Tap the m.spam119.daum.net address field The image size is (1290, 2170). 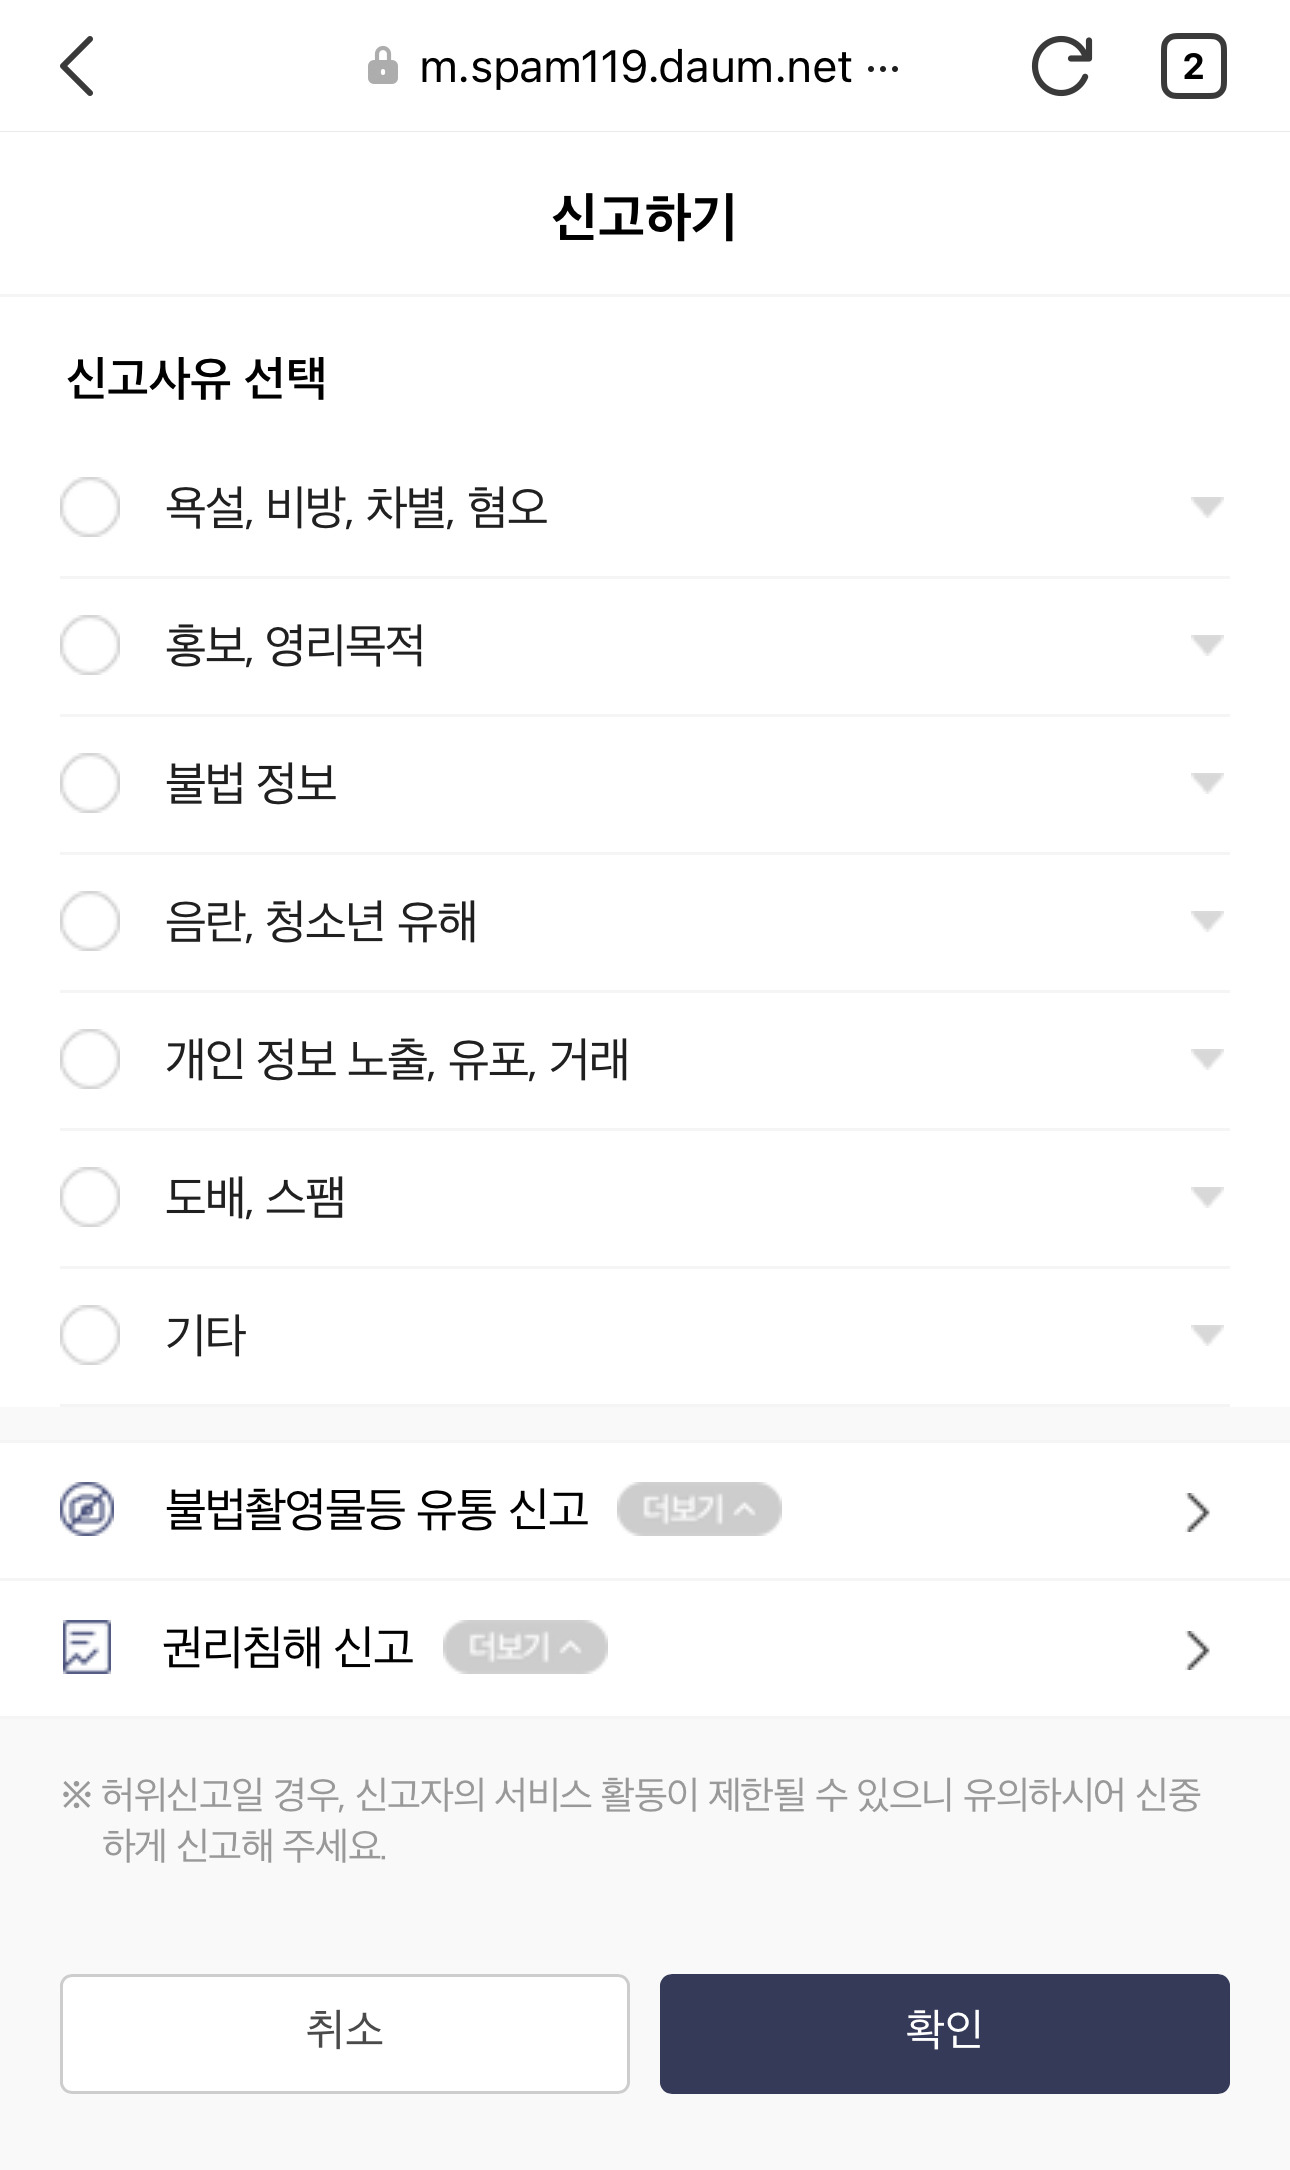pyautogui.click(x=636, y=67)
